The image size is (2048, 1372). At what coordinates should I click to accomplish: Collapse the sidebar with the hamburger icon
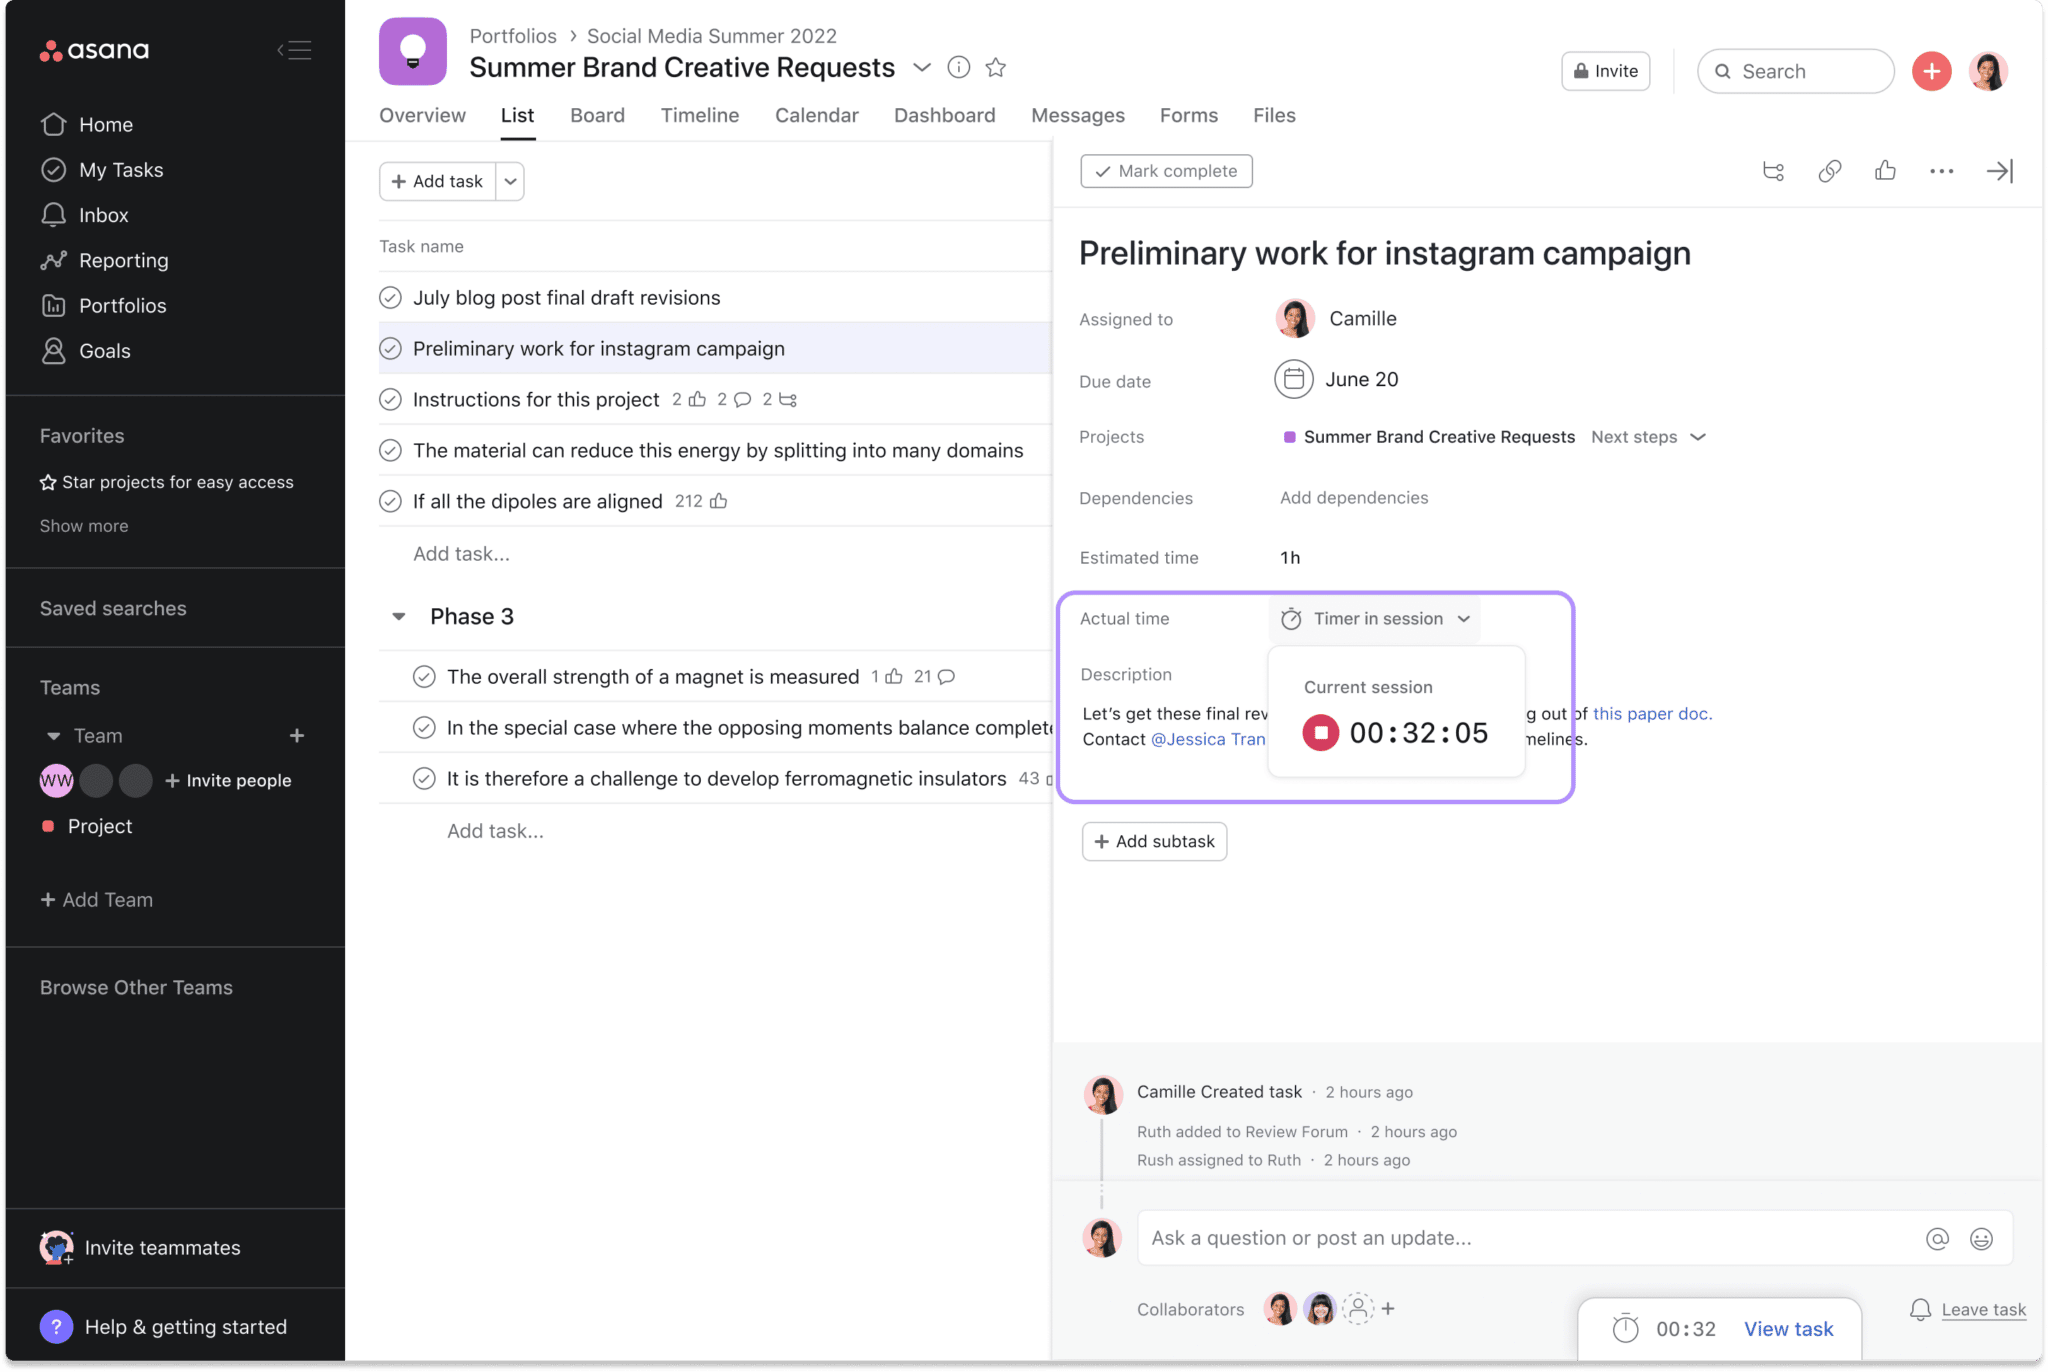pyautogui.click(x=295, y=50)
